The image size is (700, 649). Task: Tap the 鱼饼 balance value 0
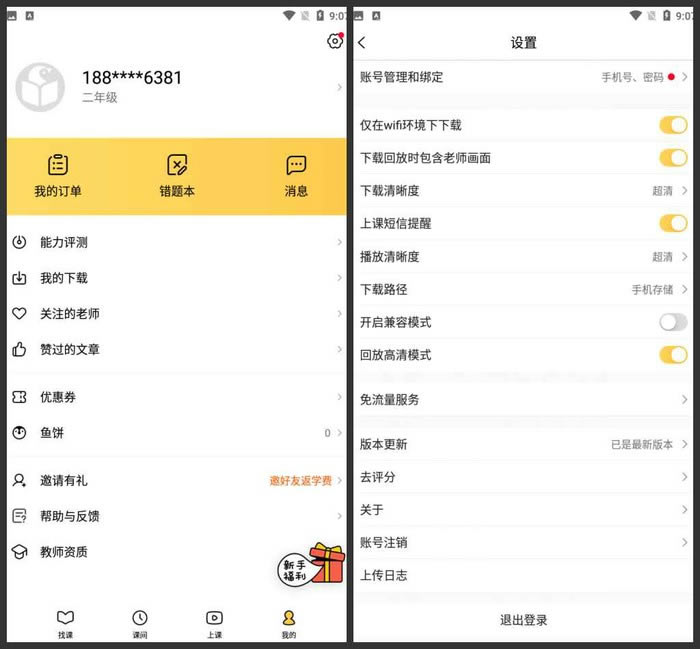[x=327, y=433]
